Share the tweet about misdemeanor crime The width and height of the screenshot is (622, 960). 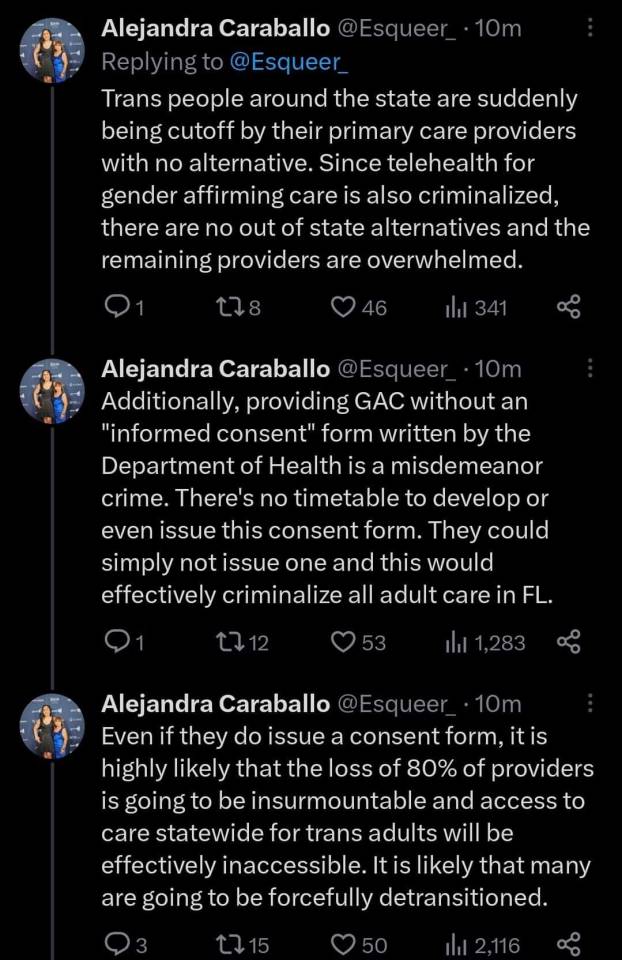click(x=568, y=642)
